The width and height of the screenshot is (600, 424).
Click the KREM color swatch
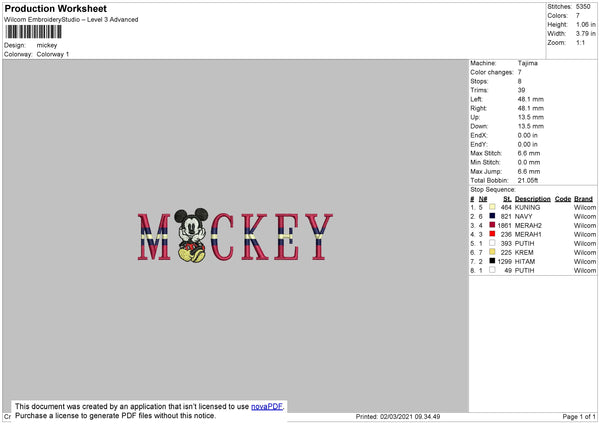point(492,252)
